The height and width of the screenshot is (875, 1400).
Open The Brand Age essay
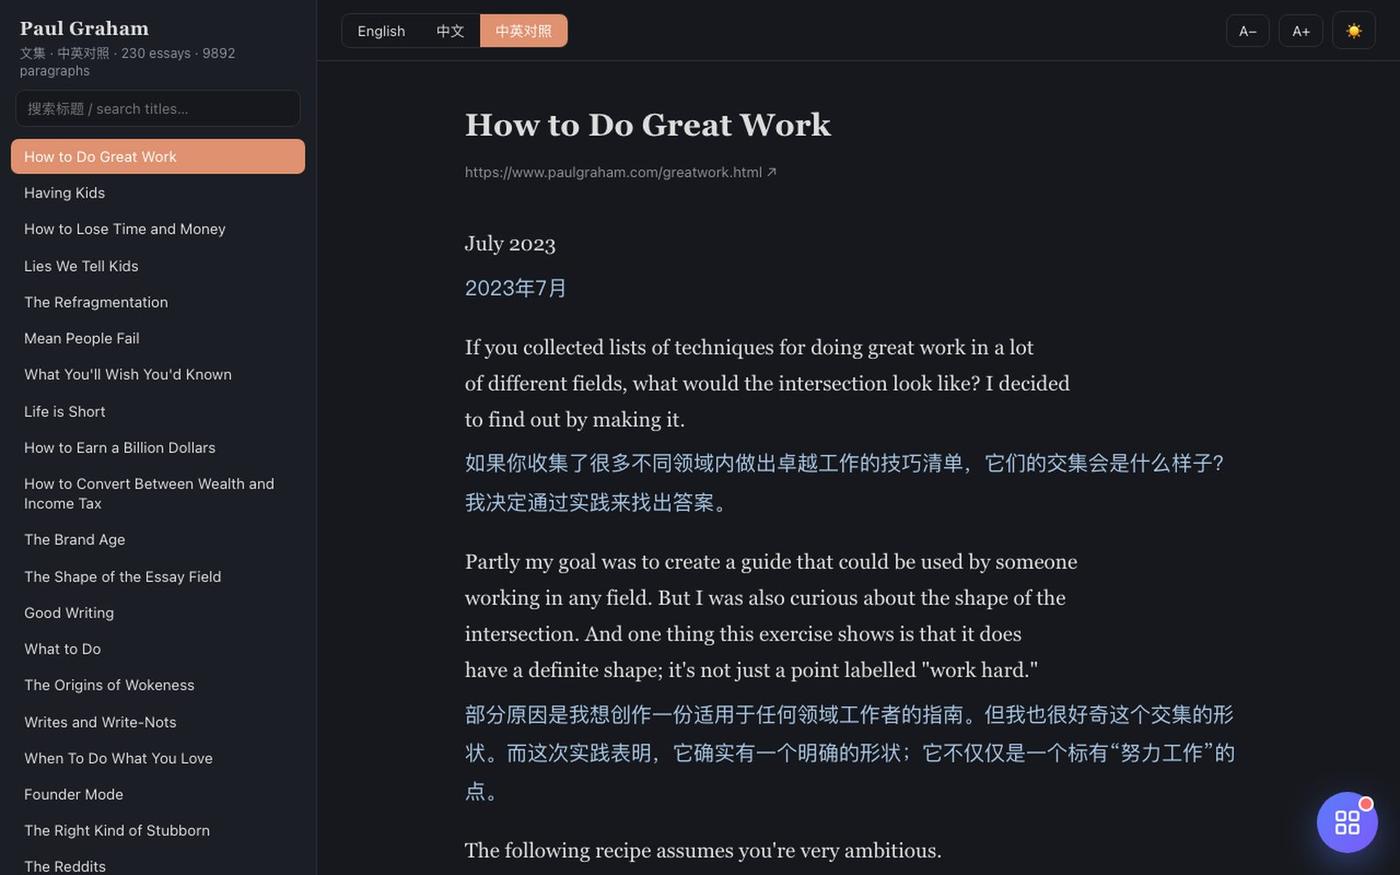pos(158,539)
